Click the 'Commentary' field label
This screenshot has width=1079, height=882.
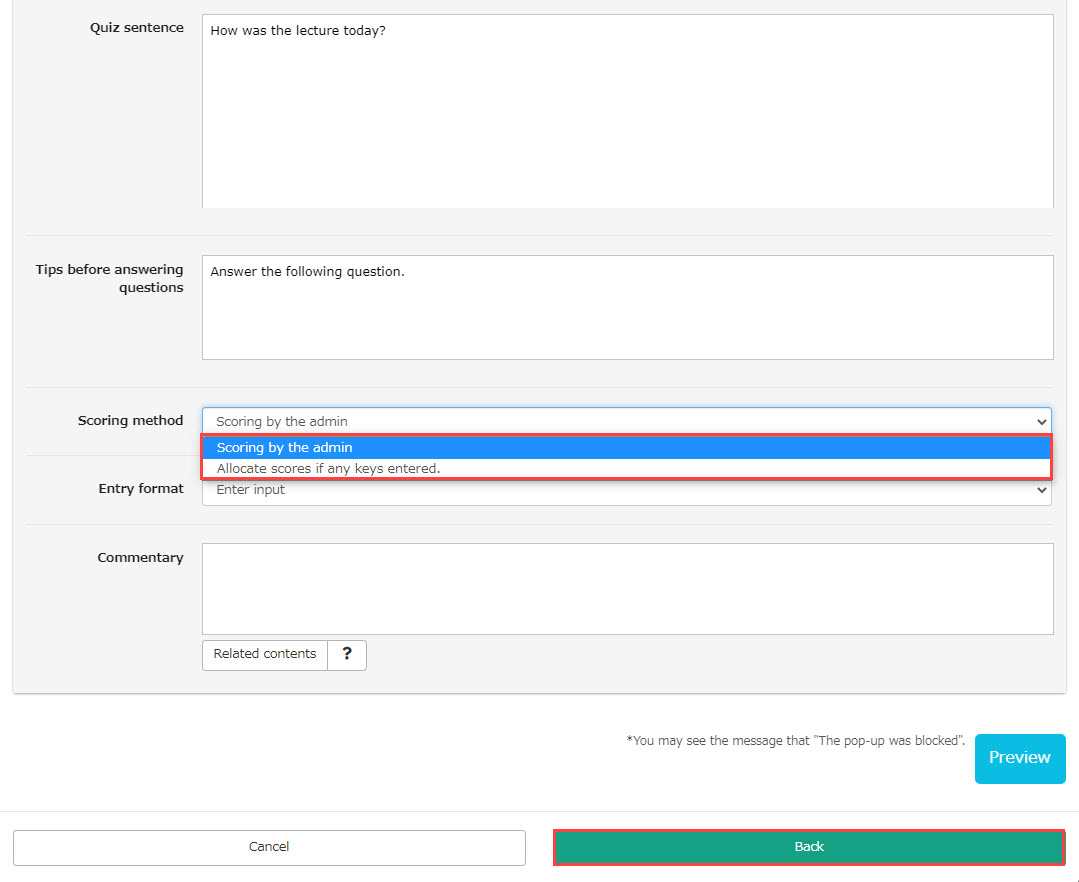pos(140,558)
